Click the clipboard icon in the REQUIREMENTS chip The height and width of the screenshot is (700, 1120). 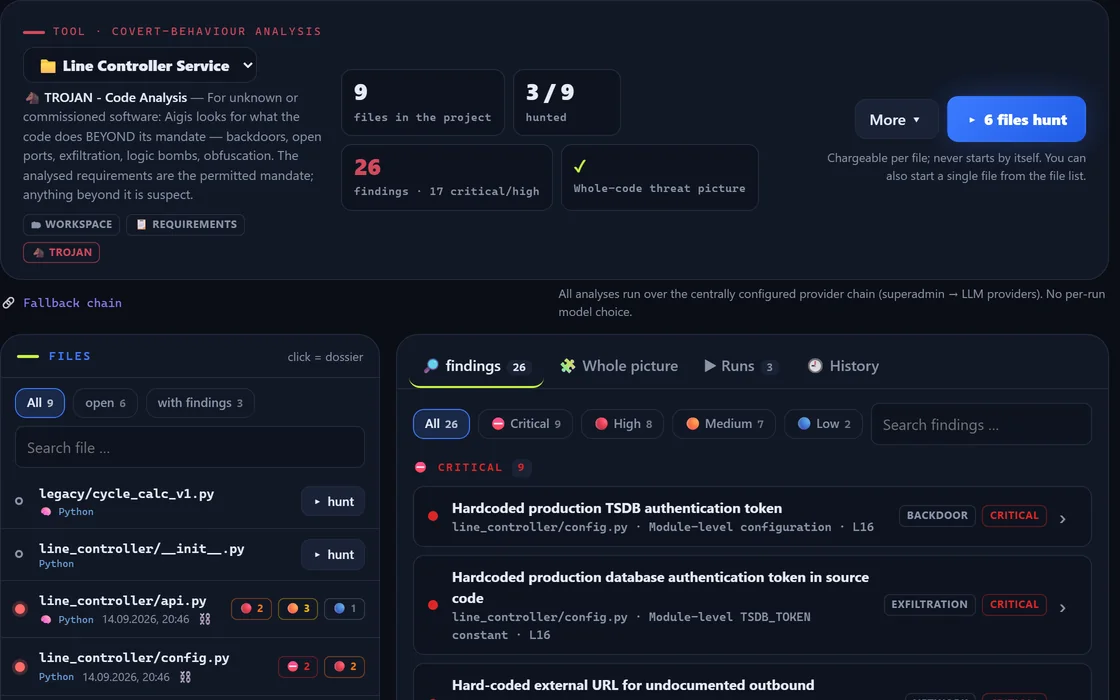[141, 224]
